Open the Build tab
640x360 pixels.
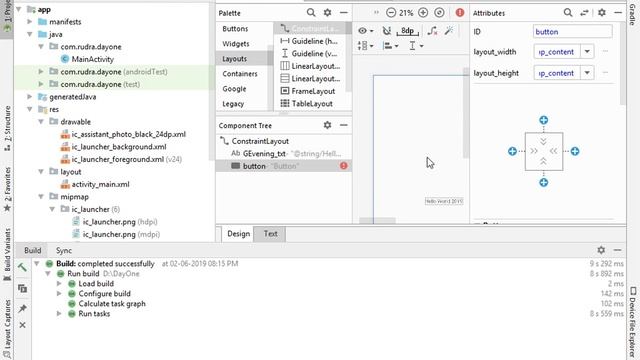pos(33,250)
